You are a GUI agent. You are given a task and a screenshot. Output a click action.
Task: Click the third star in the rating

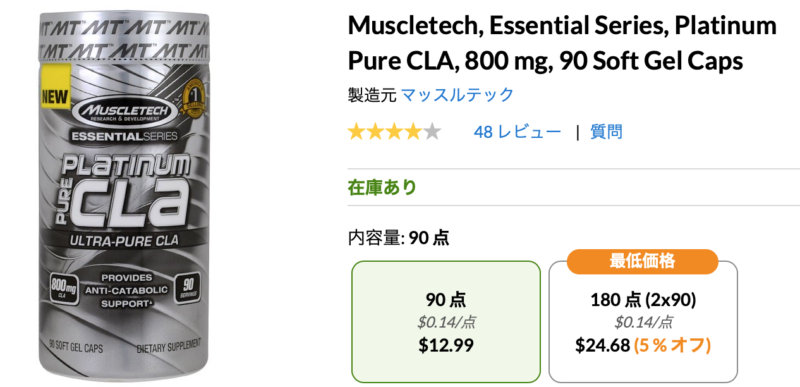point(394,132)
